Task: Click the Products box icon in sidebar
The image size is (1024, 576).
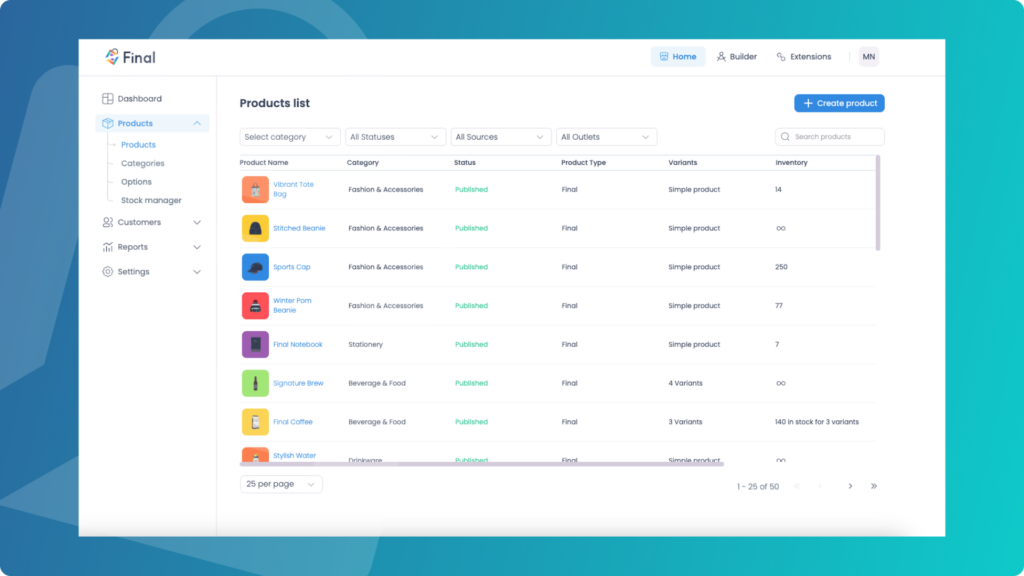Action: click(108, 123)
